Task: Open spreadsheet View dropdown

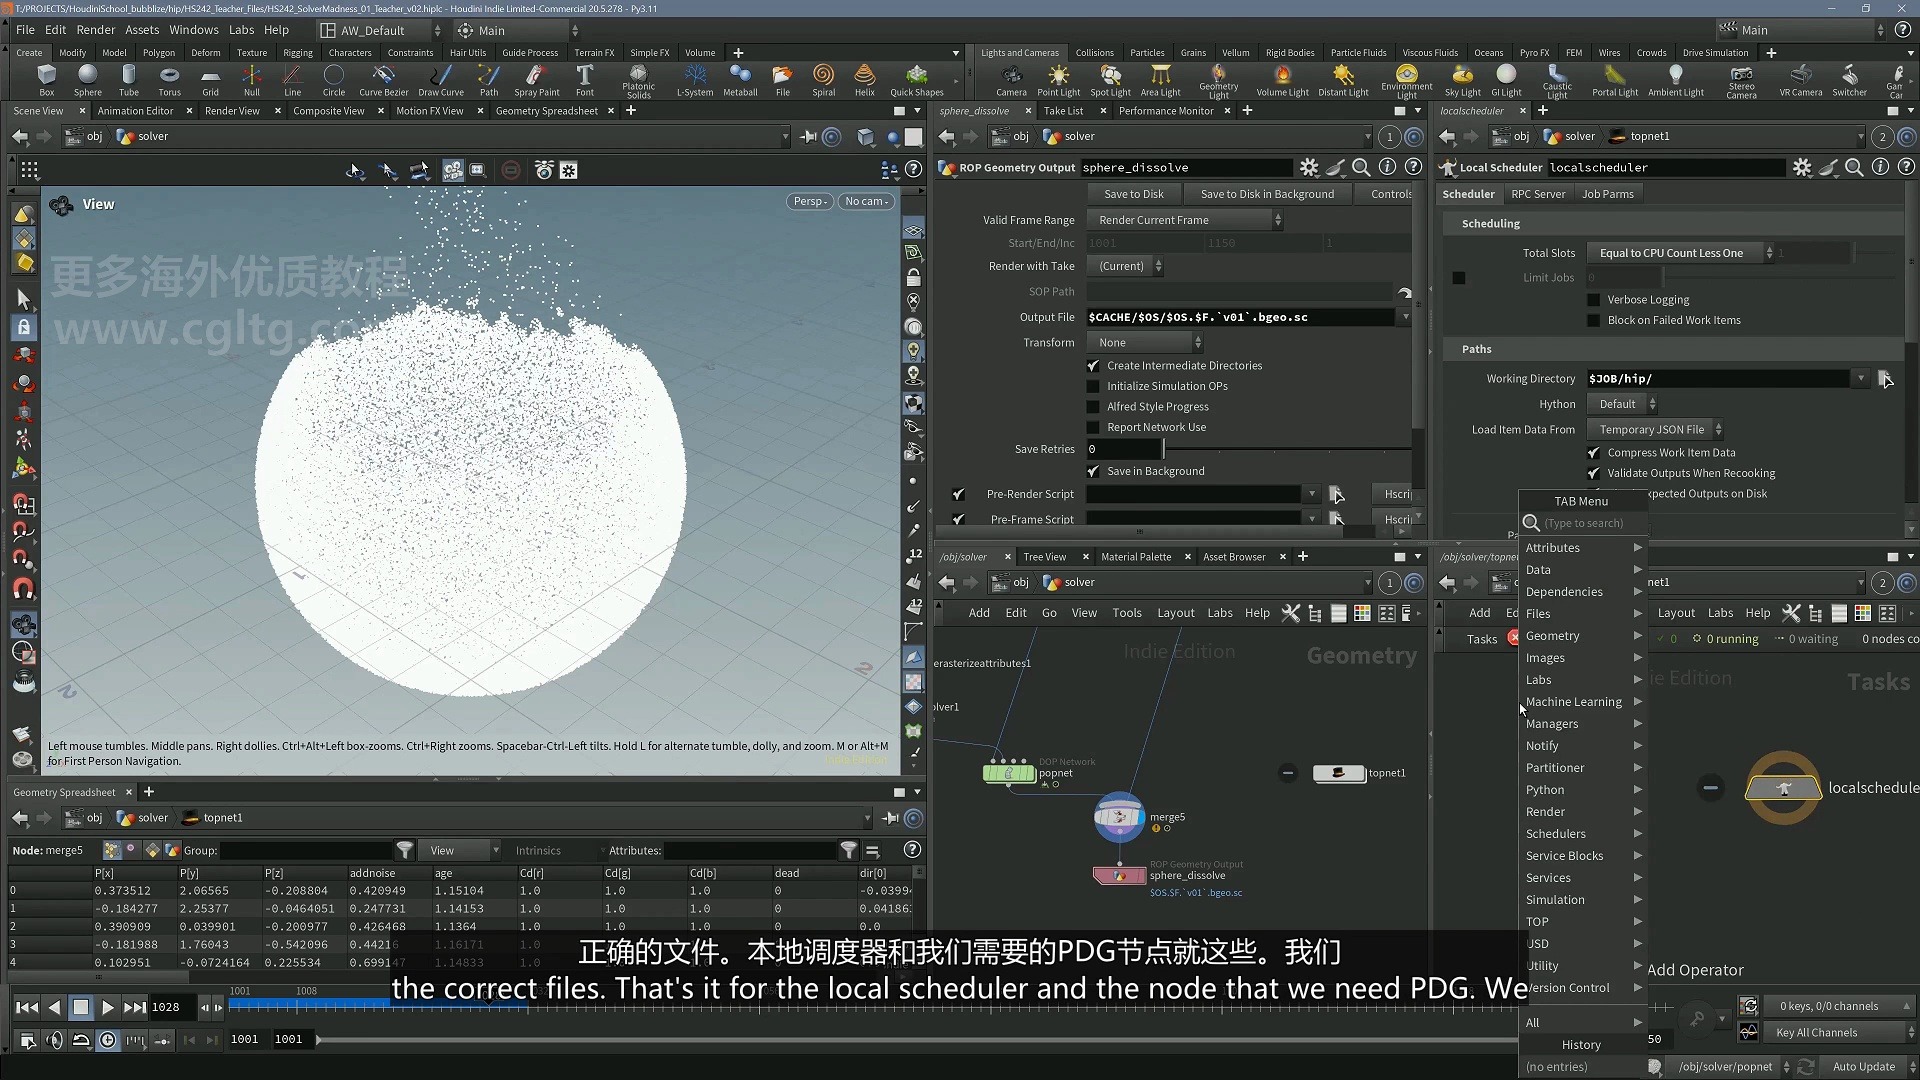Action: pos(460,850)
